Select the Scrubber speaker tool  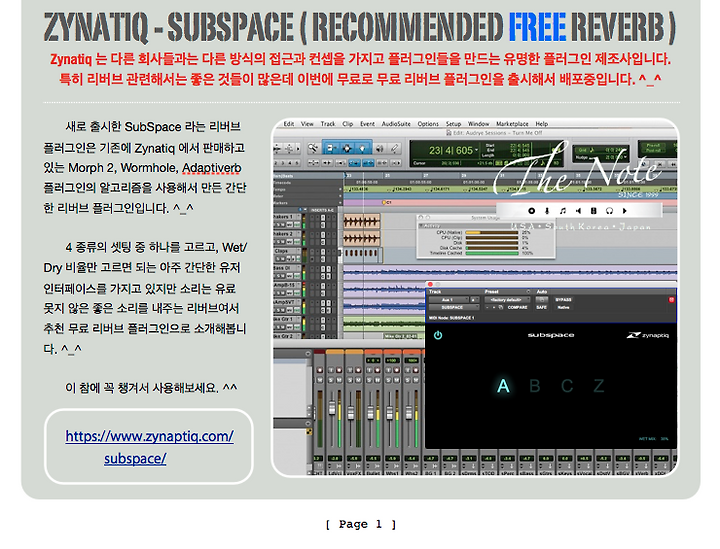(379, 148)
